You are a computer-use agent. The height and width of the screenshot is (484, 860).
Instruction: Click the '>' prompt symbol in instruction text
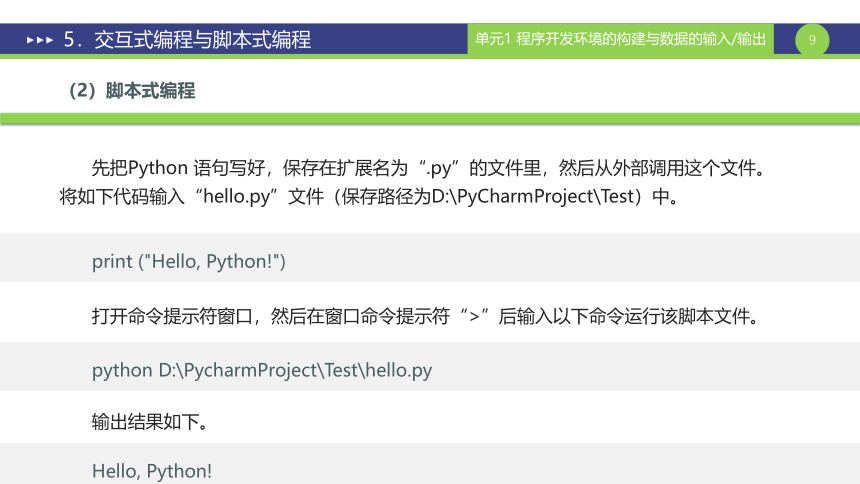474,317
